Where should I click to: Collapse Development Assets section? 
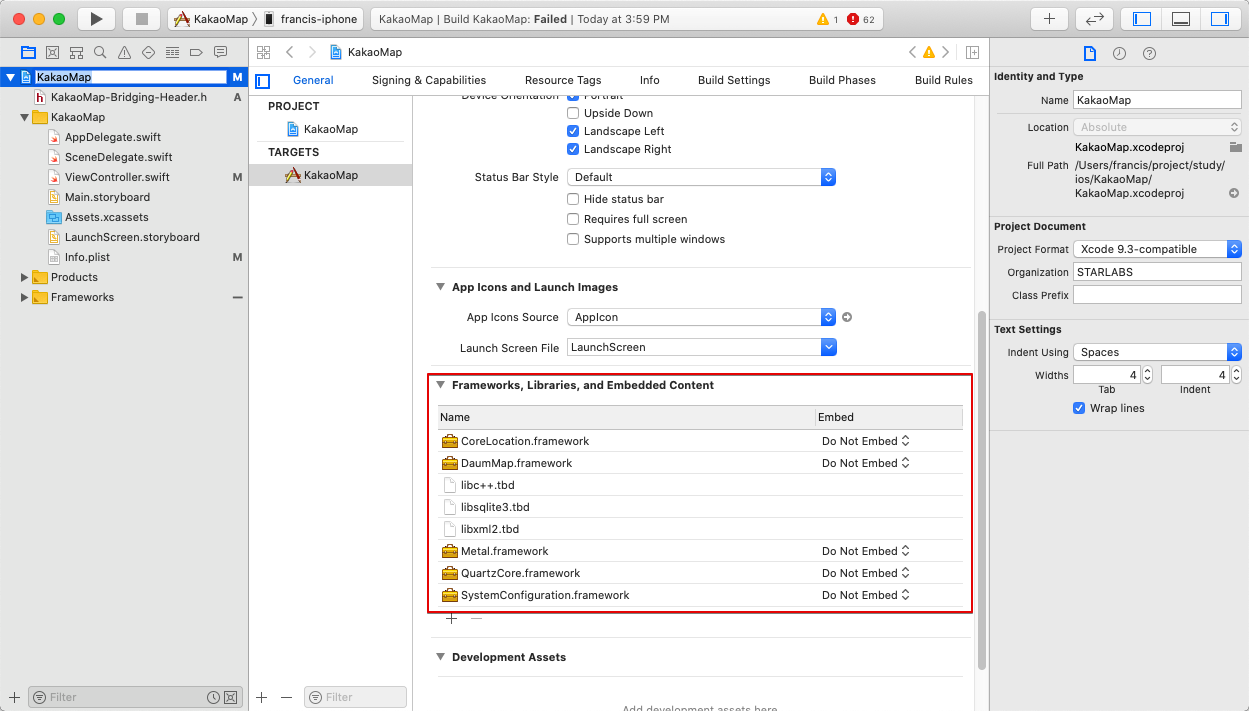[x=440, y=657]
